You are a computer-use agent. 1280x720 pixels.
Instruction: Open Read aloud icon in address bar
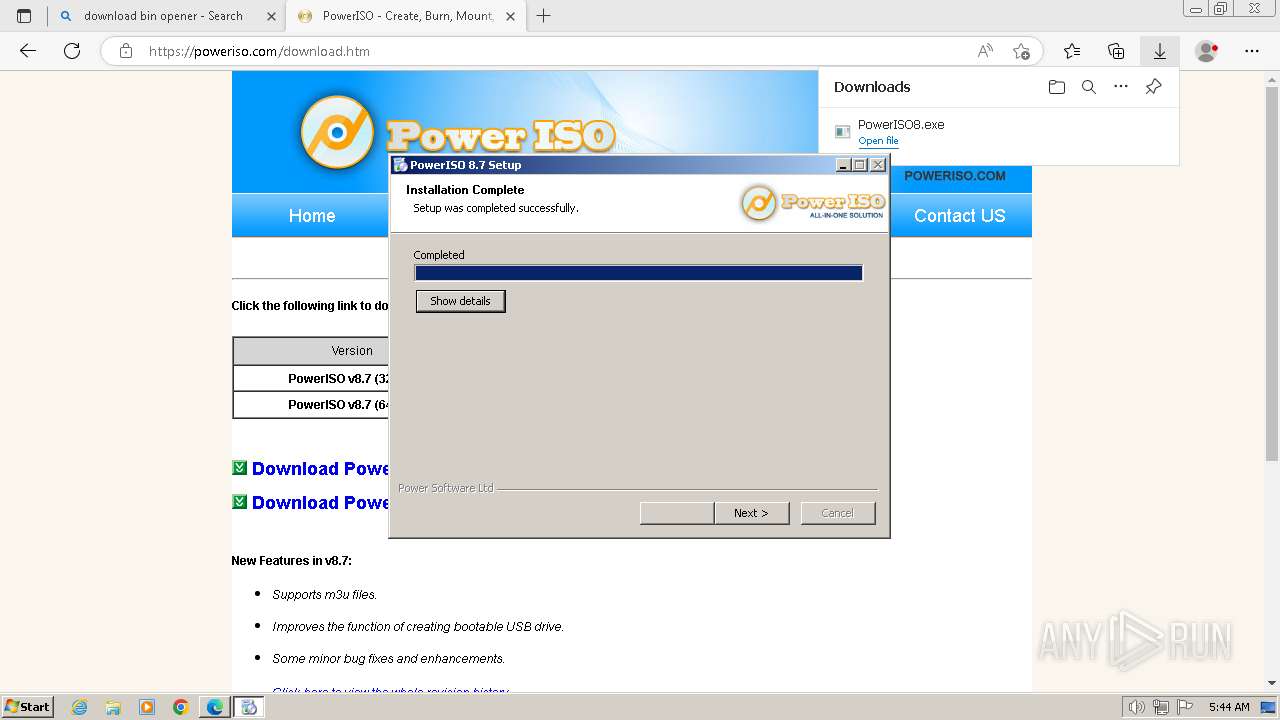pyautogui.click(x=985, y=51)
